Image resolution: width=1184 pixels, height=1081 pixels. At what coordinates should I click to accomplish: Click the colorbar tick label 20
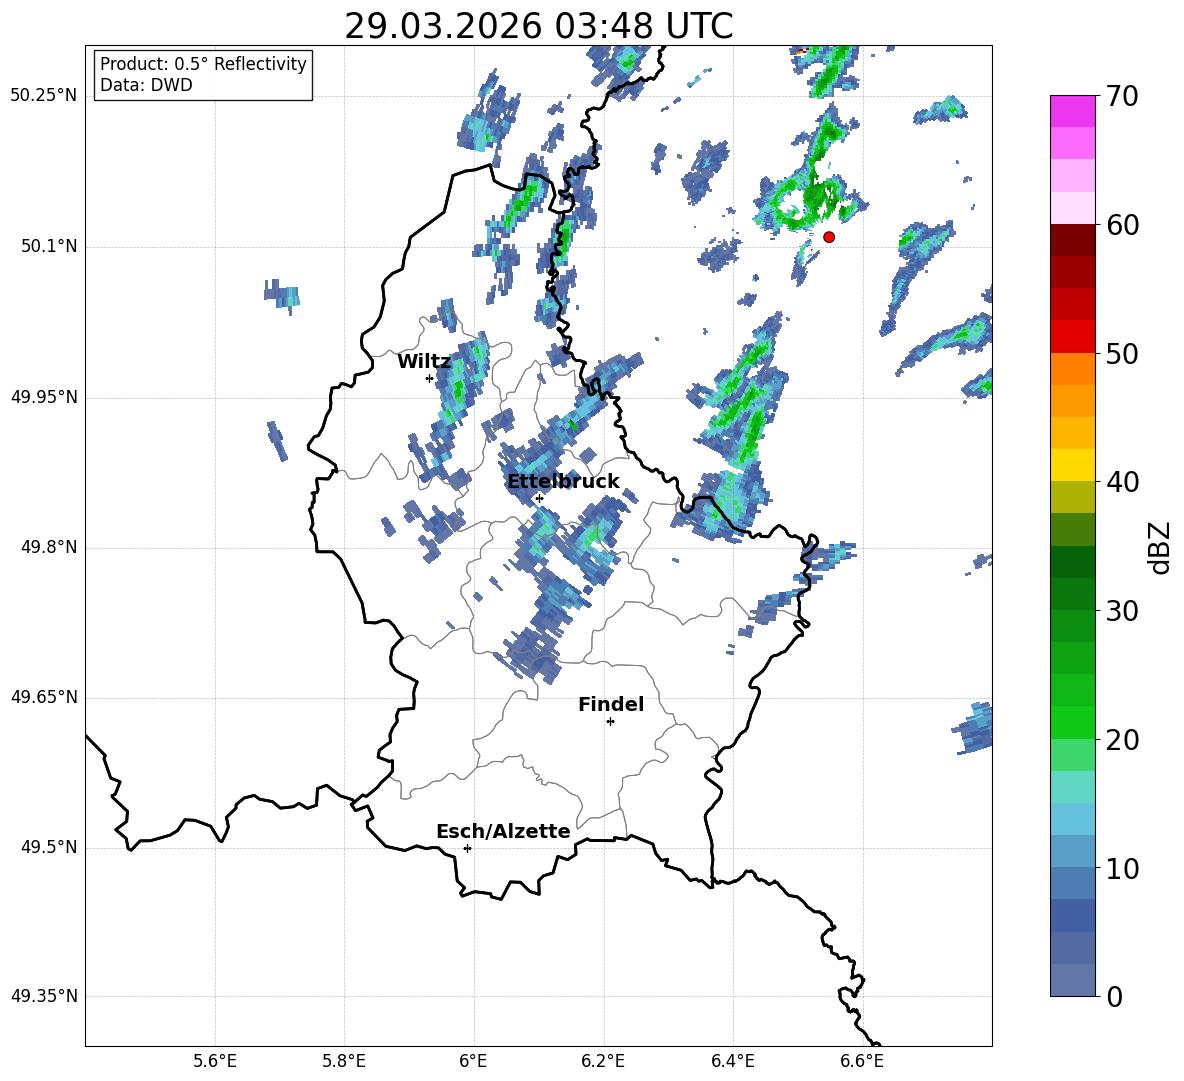tap(1122, 740)
